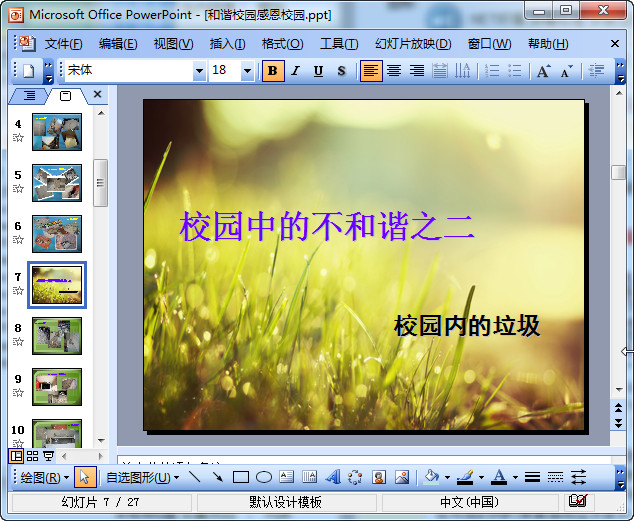Screen dimensions: 634x521
Task: Open Font Color dropdown arrow
Action: 515,477
